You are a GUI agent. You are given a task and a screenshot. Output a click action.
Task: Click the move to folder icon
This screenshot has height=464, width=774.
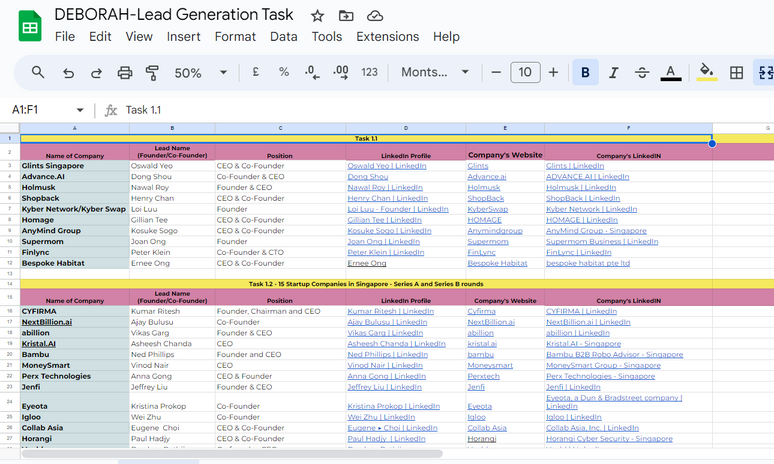tap(346, 16)
